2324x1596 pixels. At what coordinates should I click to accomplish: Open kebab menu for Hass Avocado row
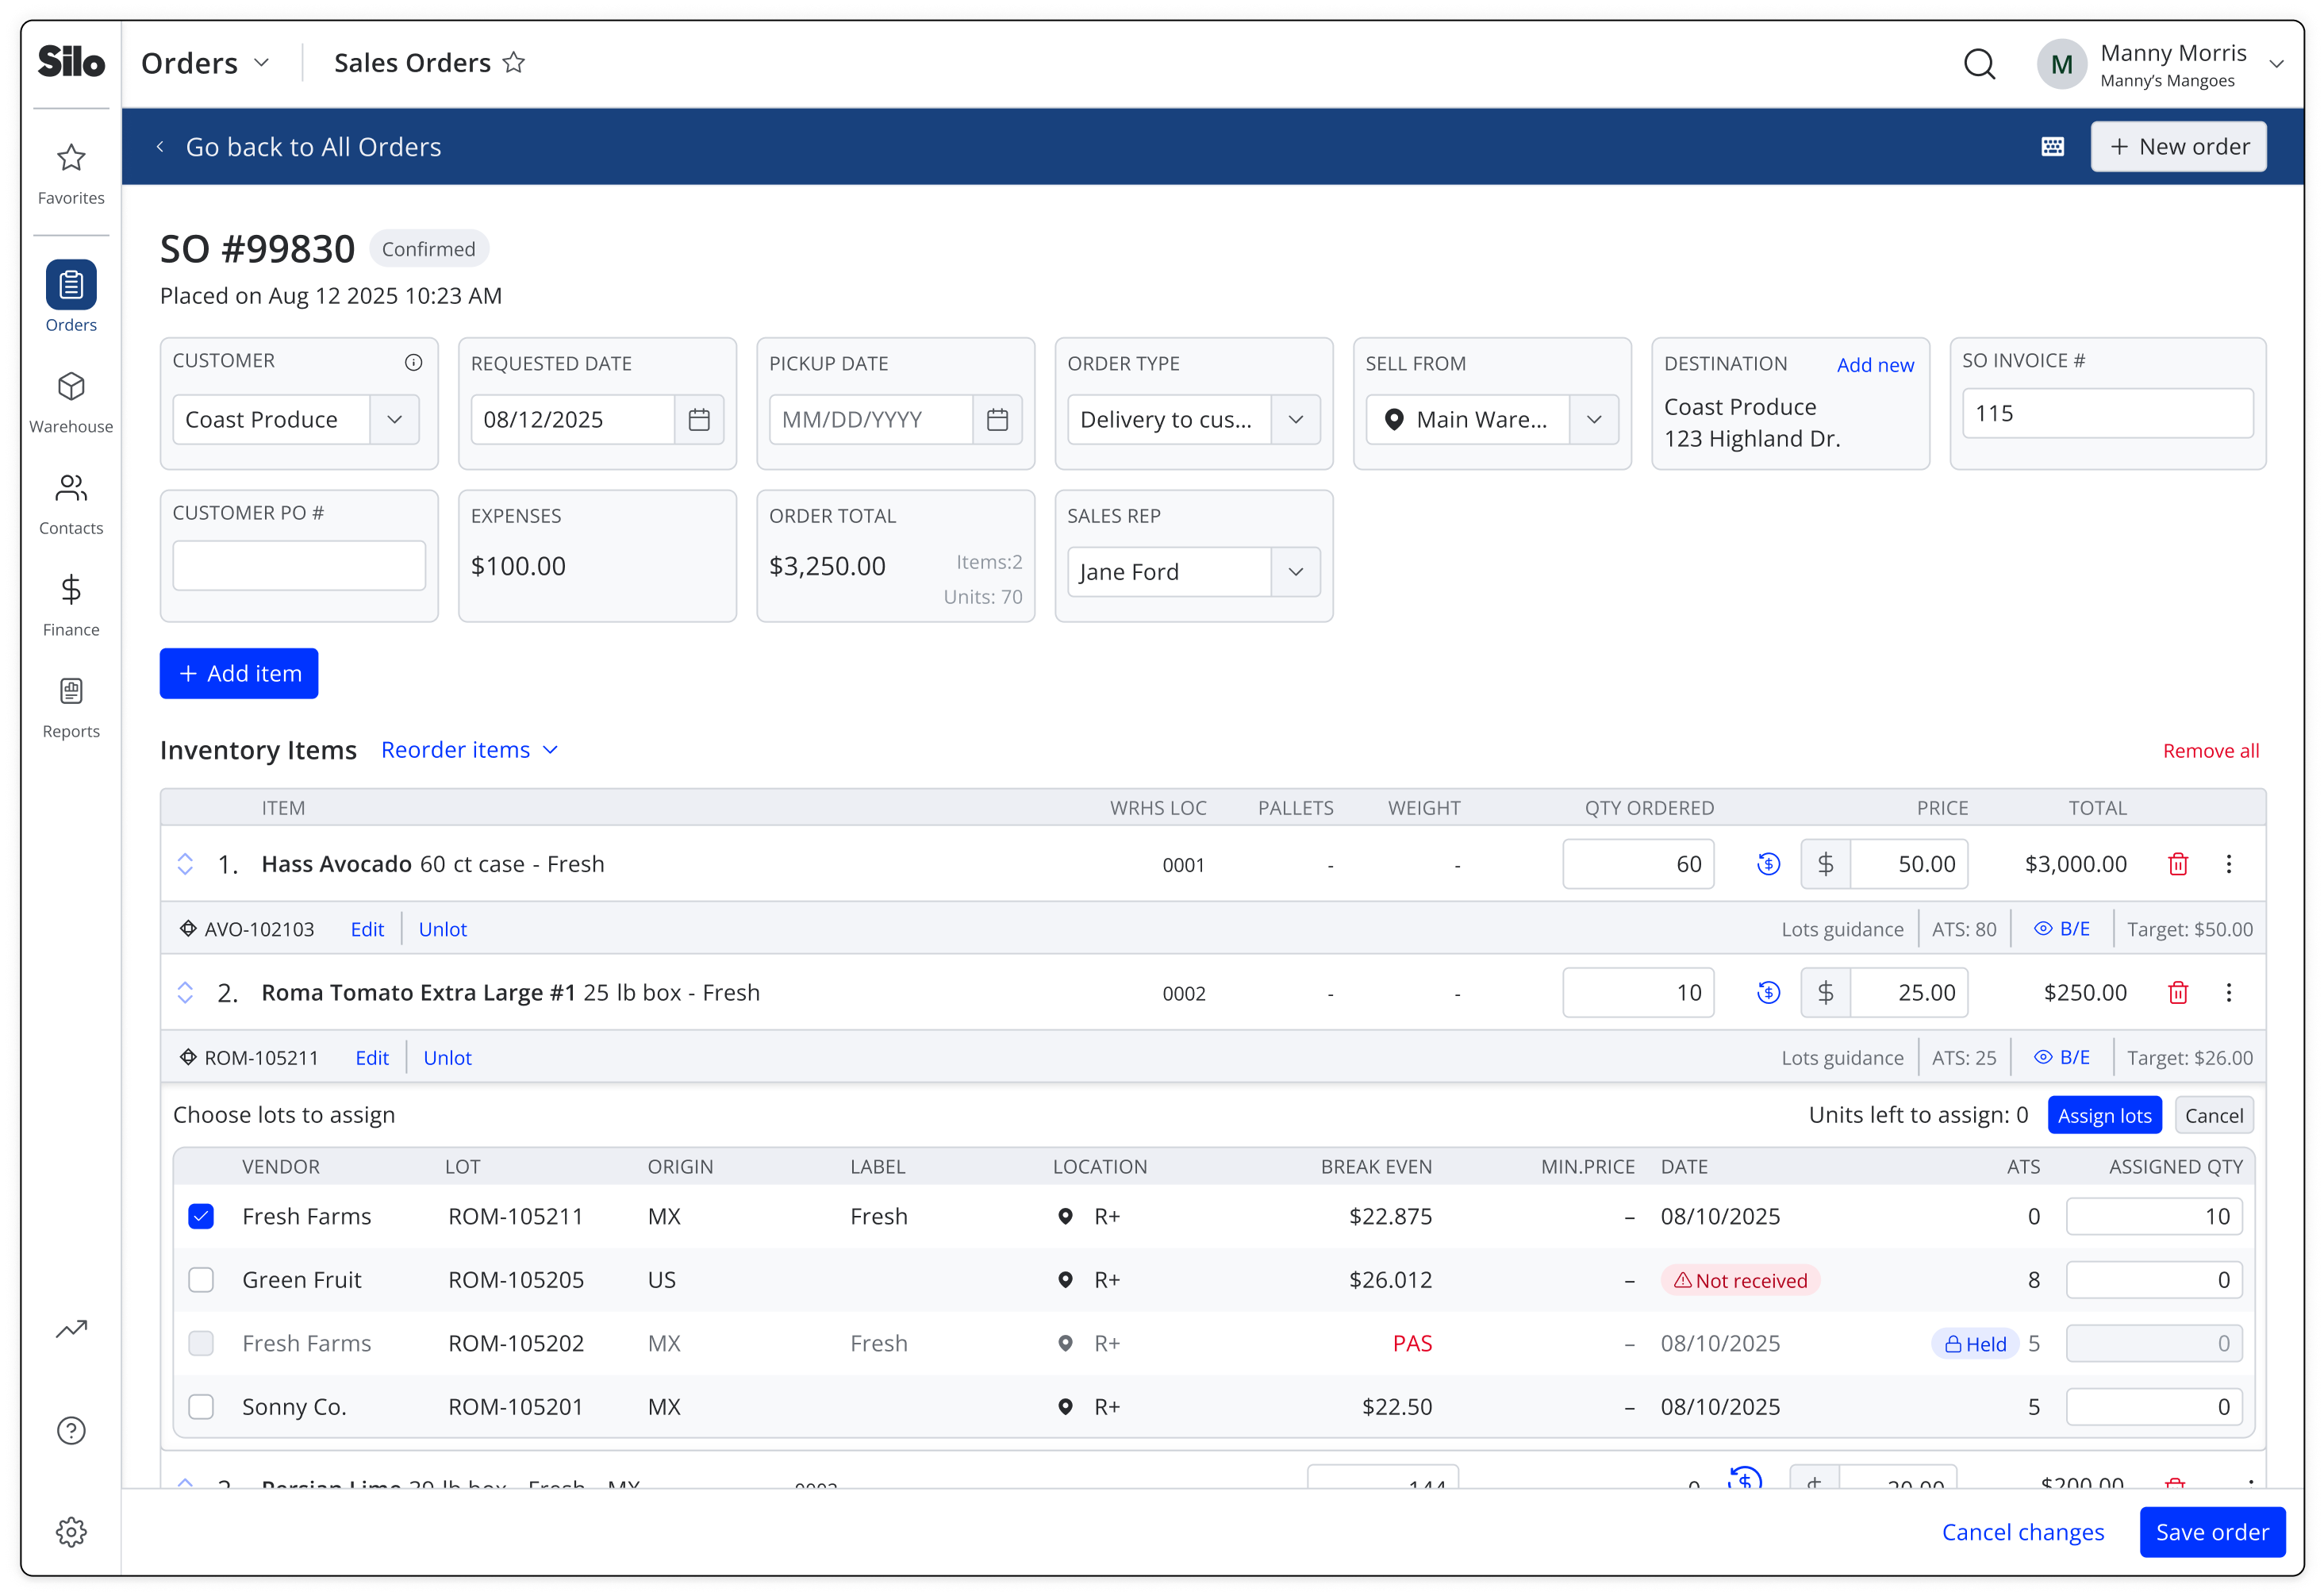(x=2229, y=864)
